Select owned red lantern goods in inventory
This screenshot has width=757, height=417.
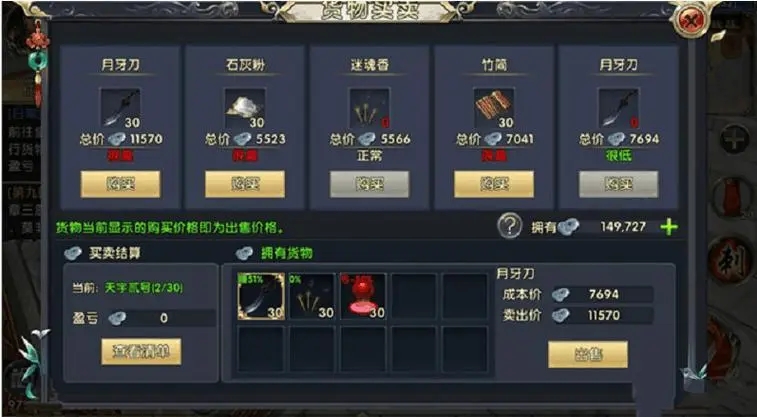[364, 296]
